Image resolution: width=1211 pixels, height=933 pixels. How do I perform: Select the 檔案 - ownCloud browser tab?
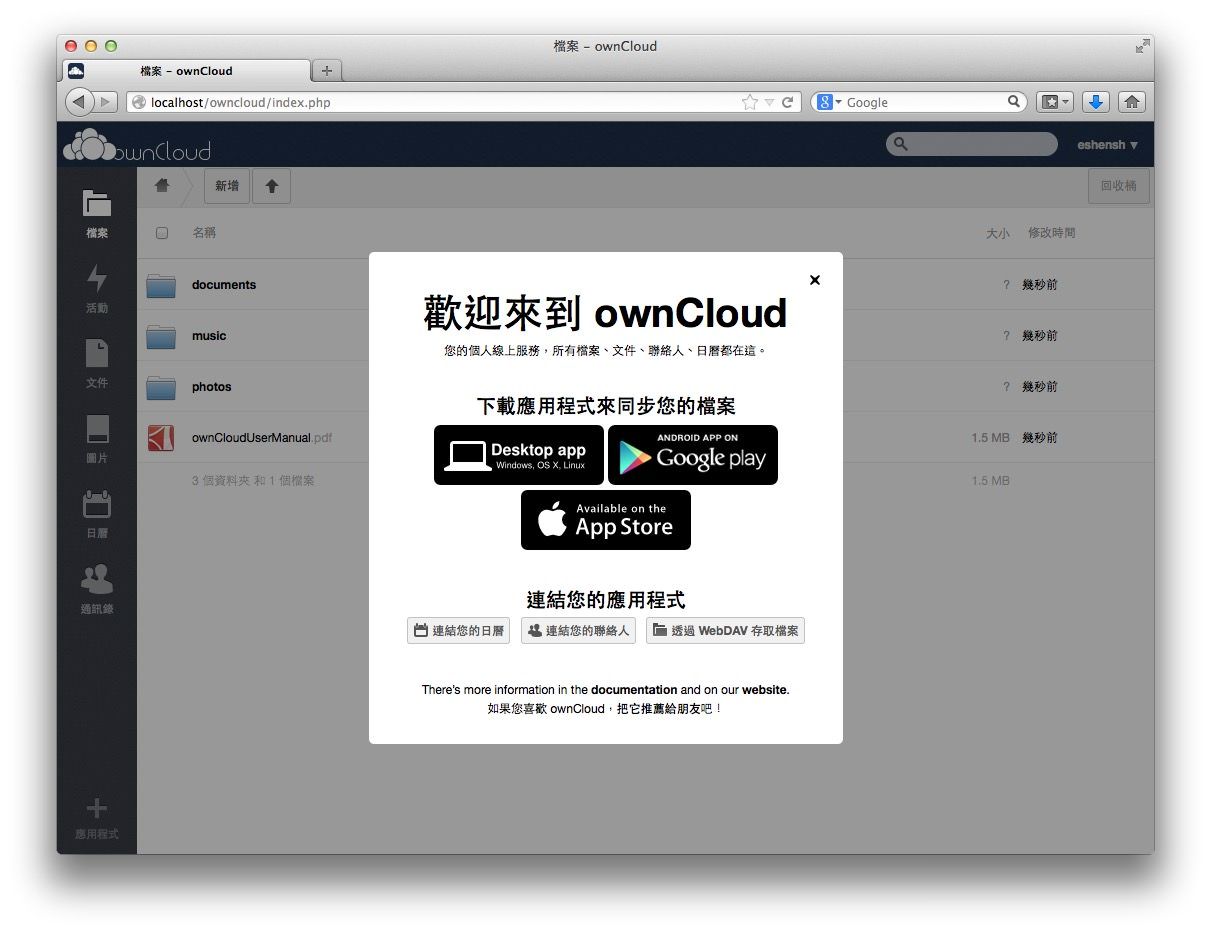pyautogui.click(x=187, y=71)
